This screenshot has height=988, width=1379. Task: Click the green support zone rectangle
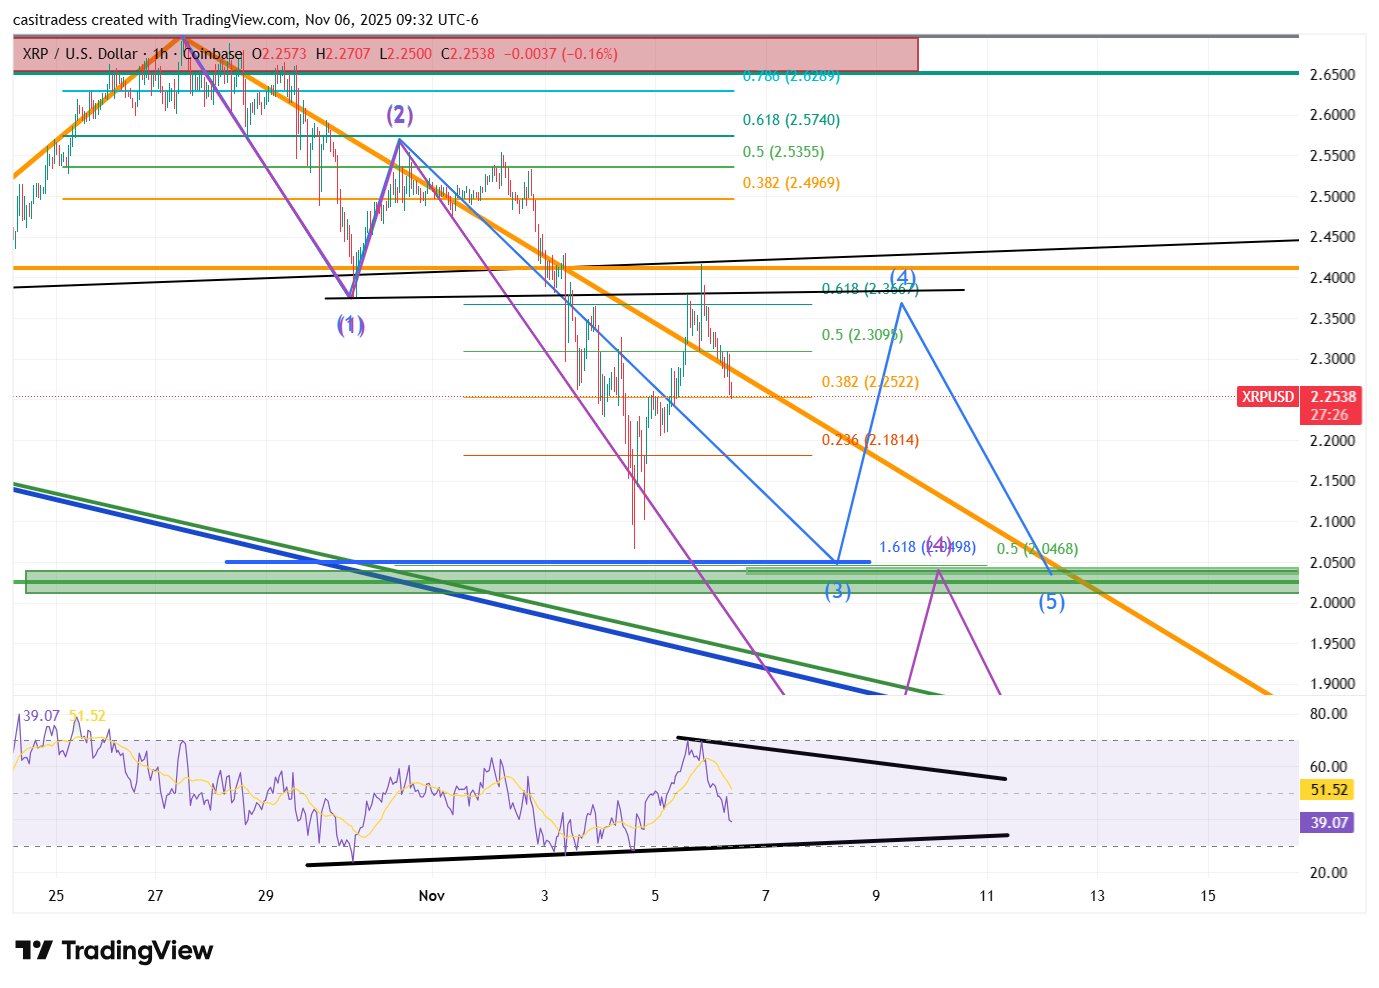[x=400, y=582]
